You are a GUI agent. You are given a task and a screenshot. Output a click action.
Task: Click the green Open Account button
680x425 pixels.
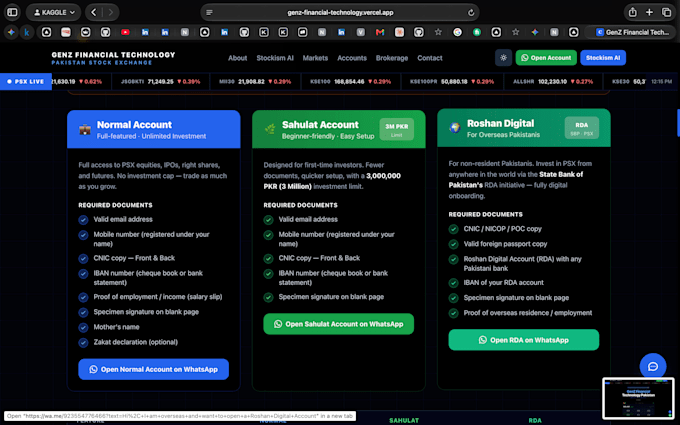(546, 58)
